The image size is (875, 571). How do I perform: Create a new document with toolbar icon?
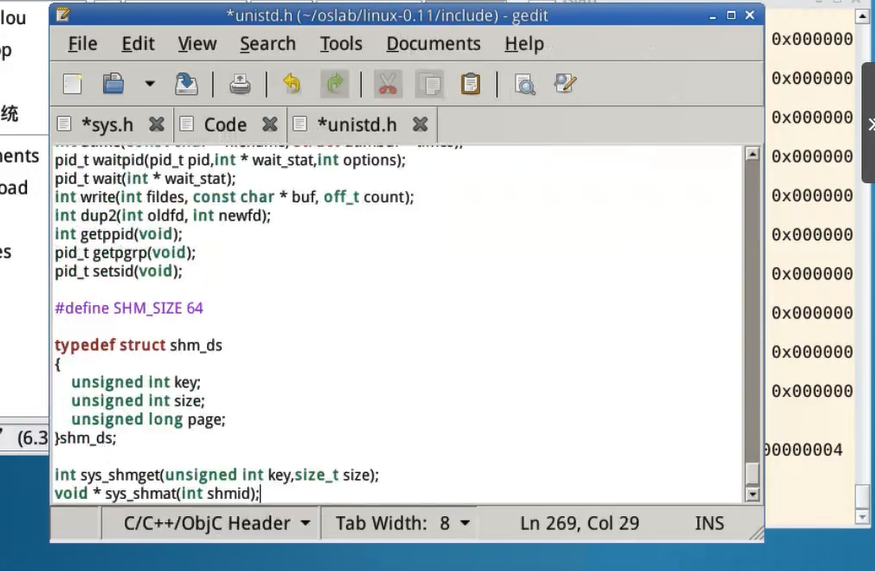[73, 84]
